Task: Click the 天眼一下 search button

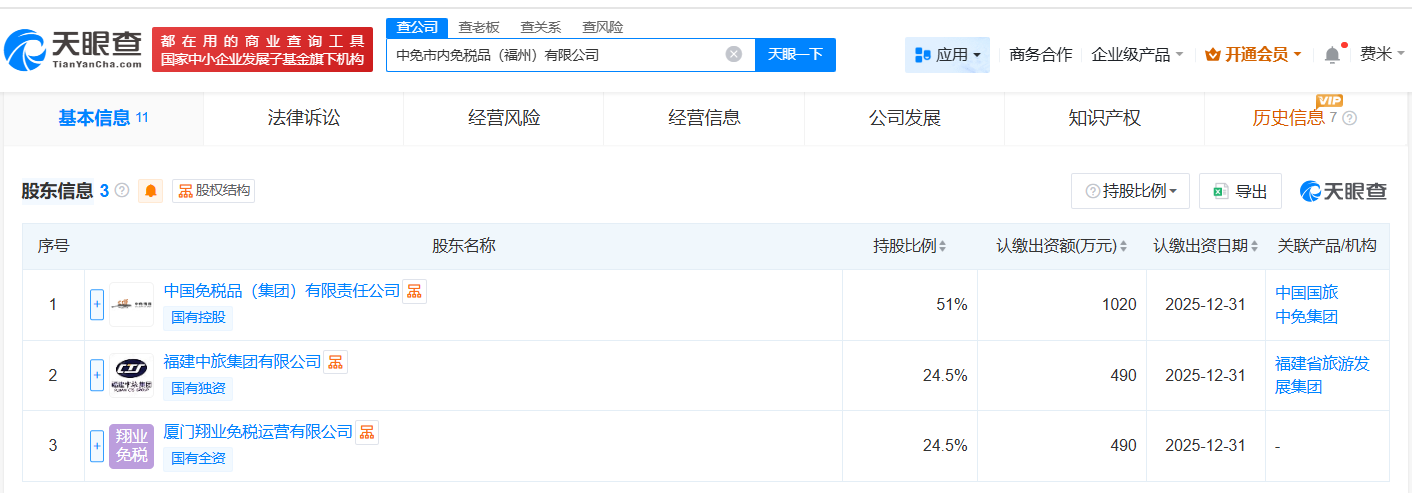Action: click(795, 55)
